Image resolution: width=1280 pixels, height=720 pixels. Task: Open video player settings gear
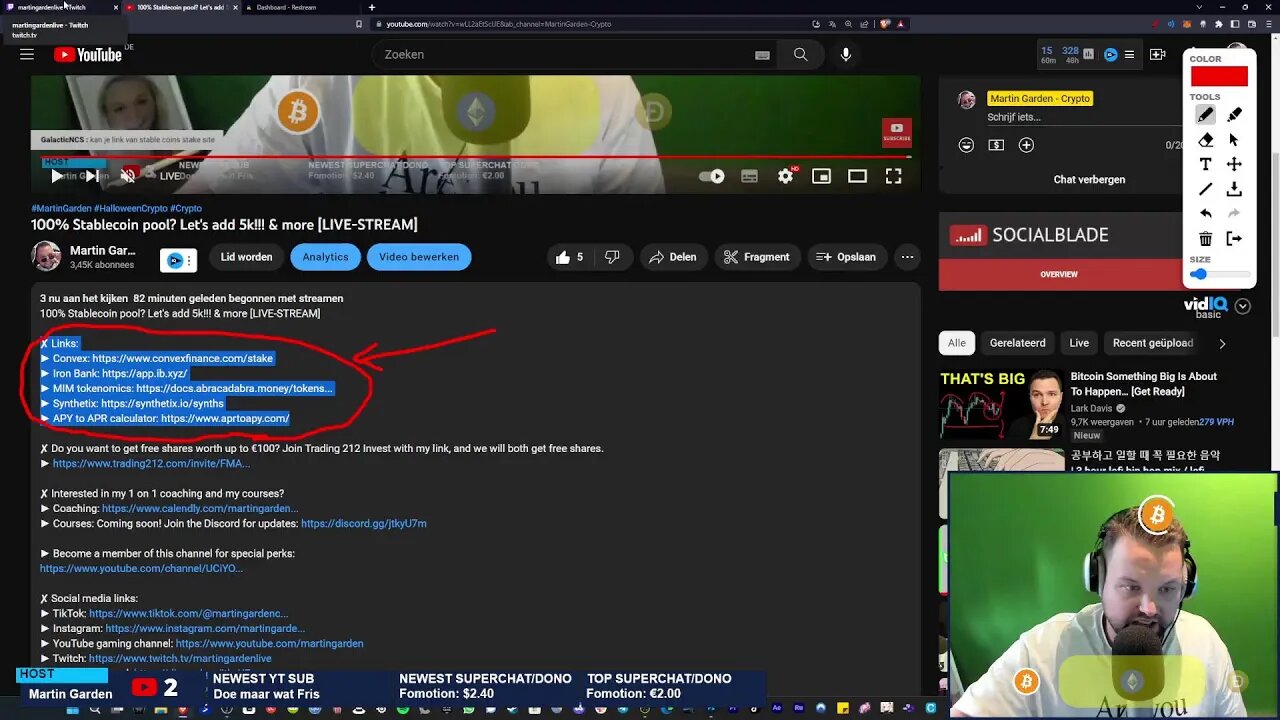click(786, 176)
